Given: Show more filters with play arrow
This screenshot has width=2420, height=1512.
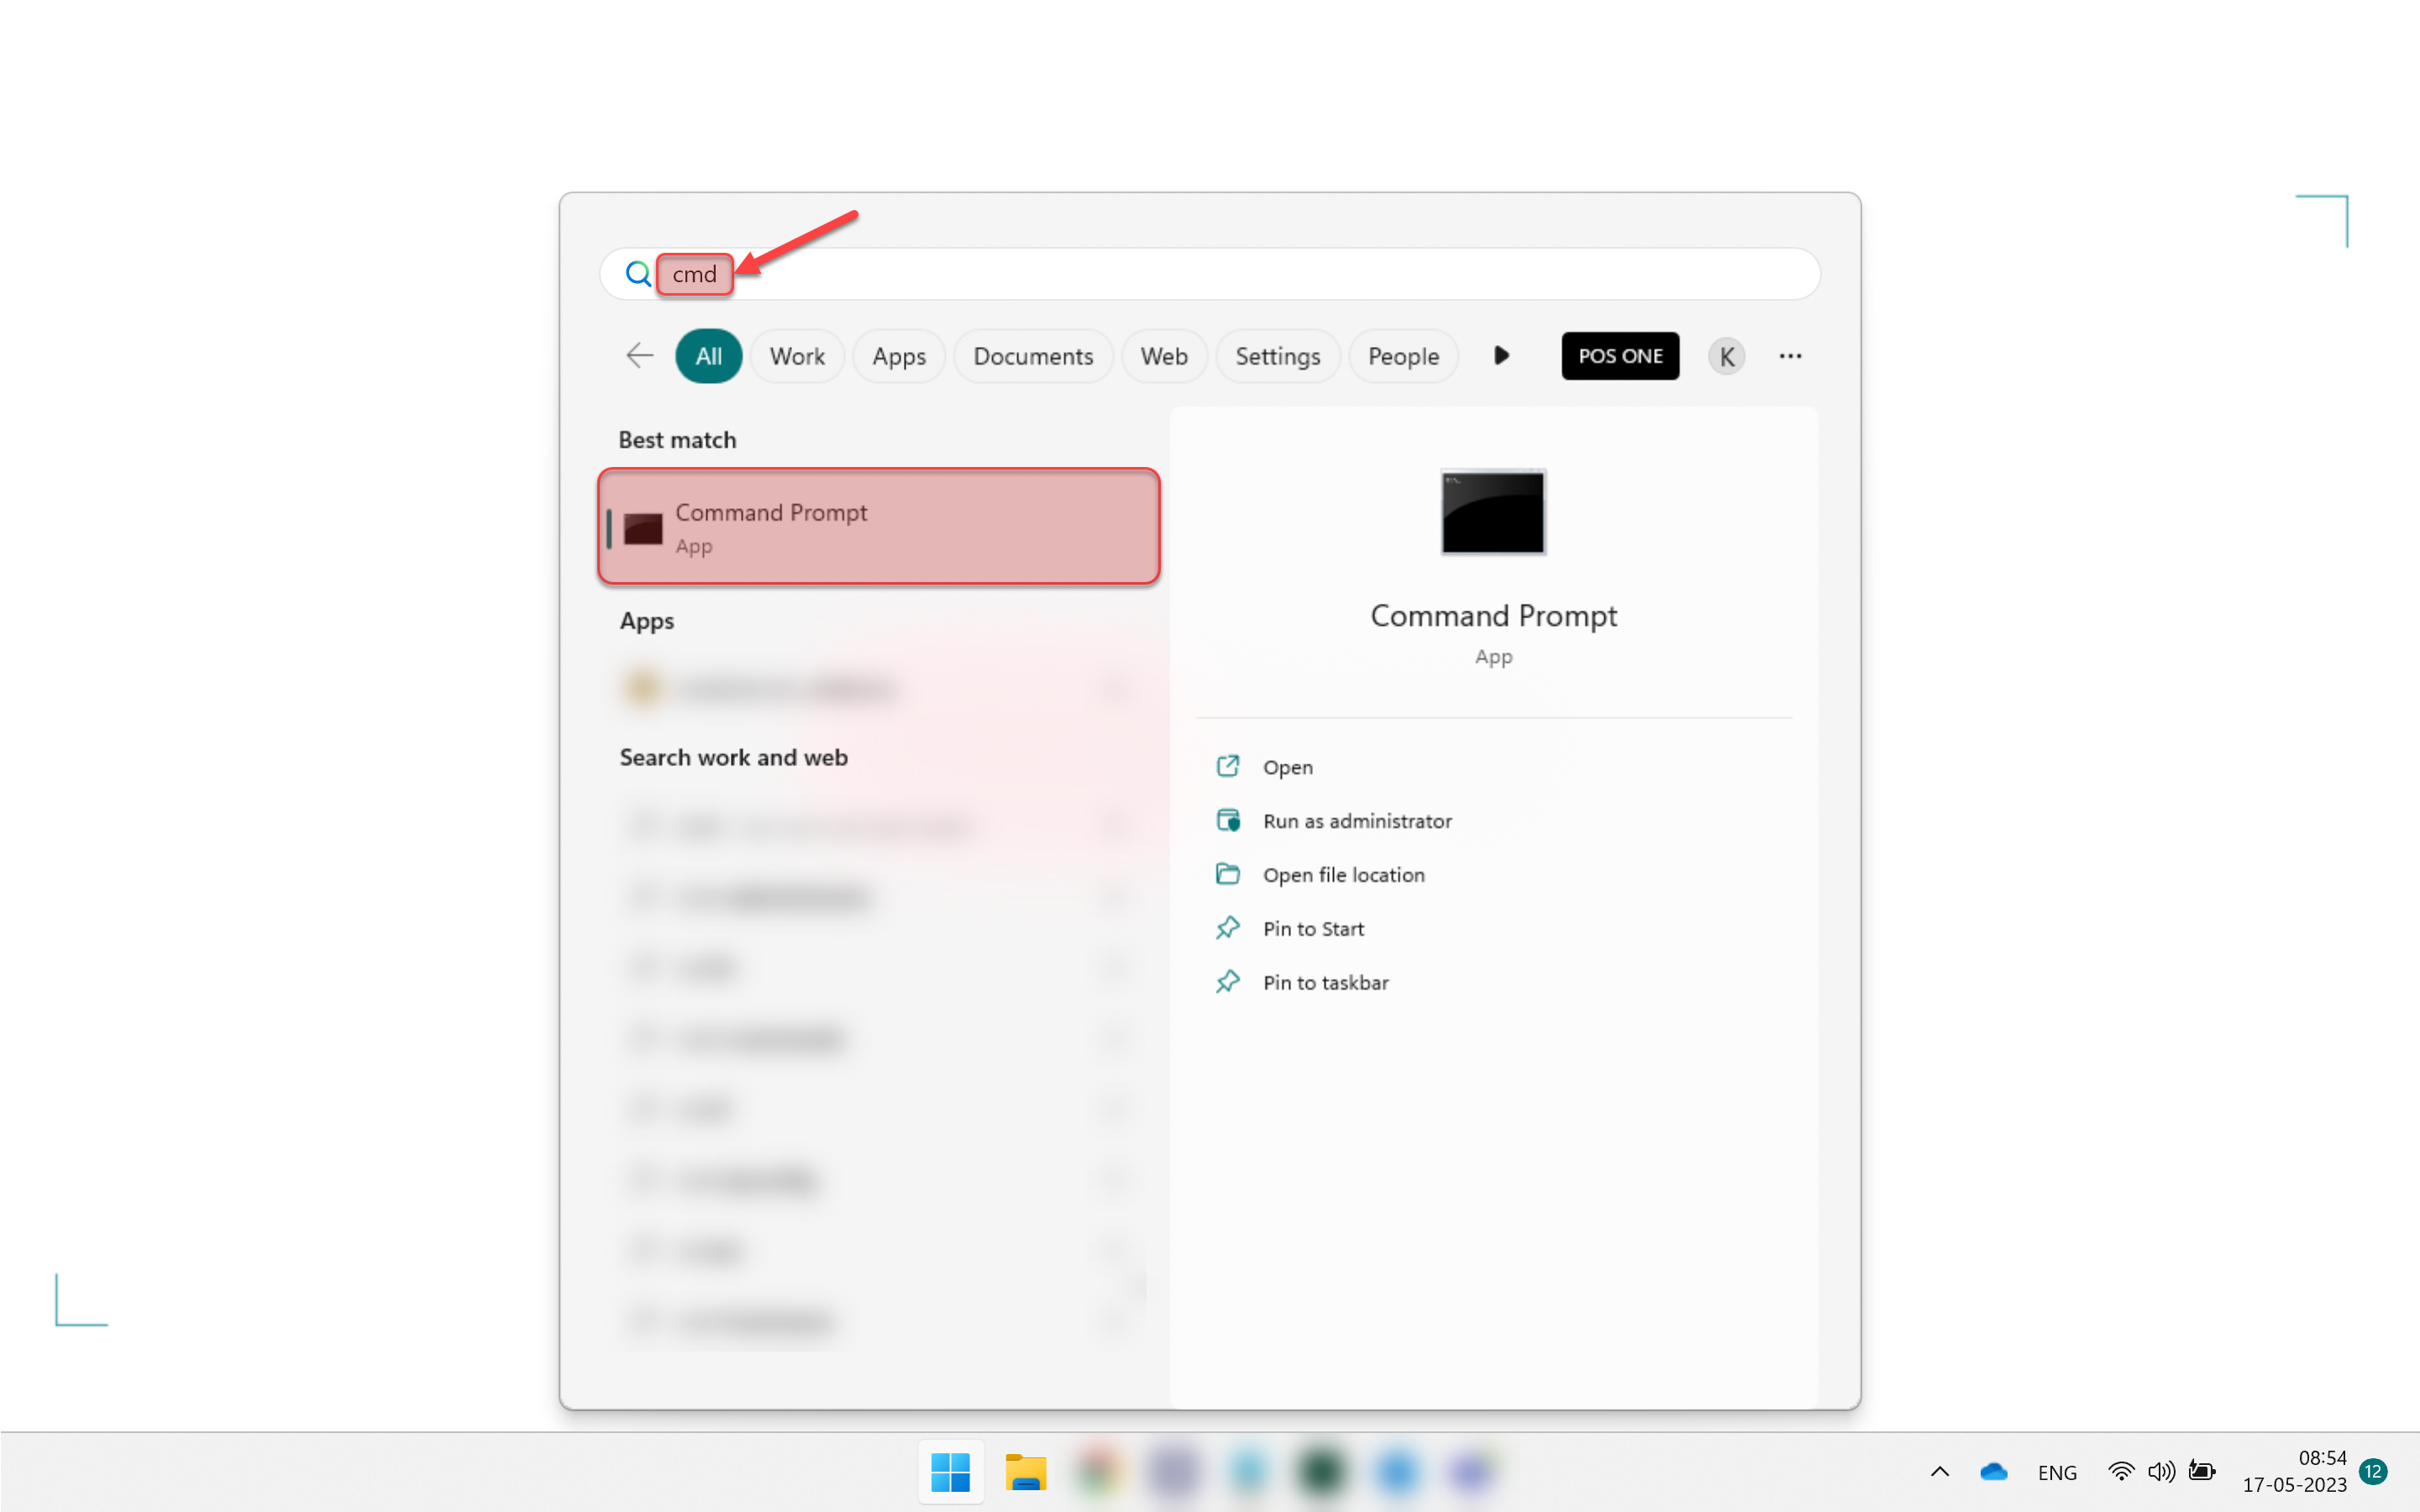Looking at the screenshot, I should pos(1501,355).
